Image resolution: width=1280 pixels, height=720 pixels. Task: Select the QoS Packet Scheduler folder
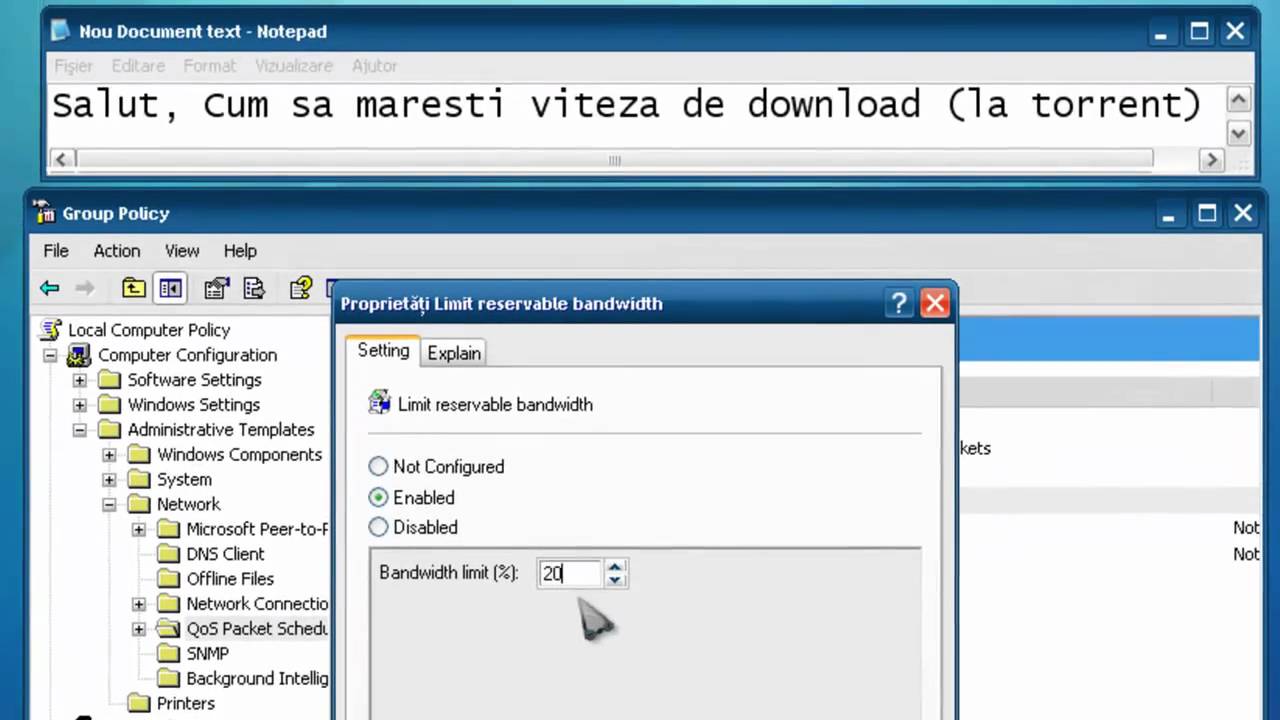(x=257, y=629)
